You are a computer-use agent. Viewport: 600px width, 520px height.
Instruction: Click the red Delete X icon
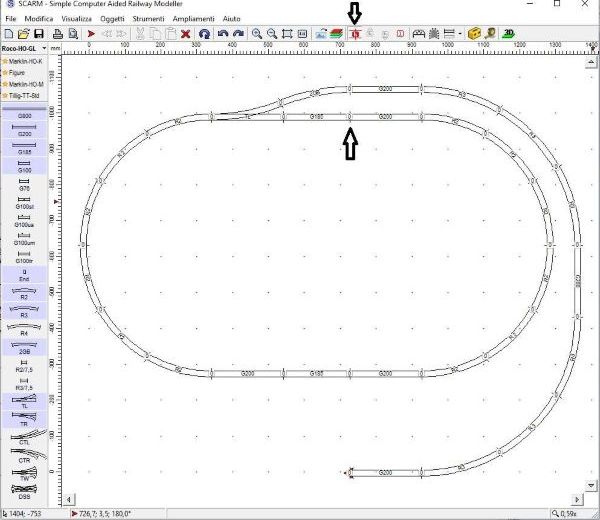(x=185, y=33)
